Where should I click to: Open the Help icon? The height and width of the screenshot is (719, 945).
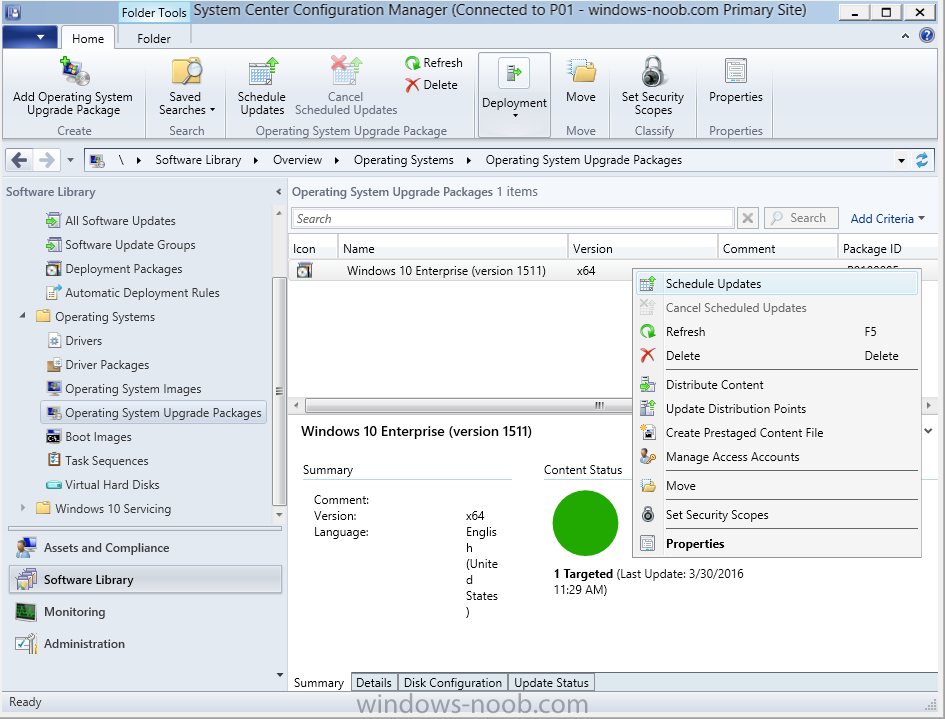coord(926,36)
